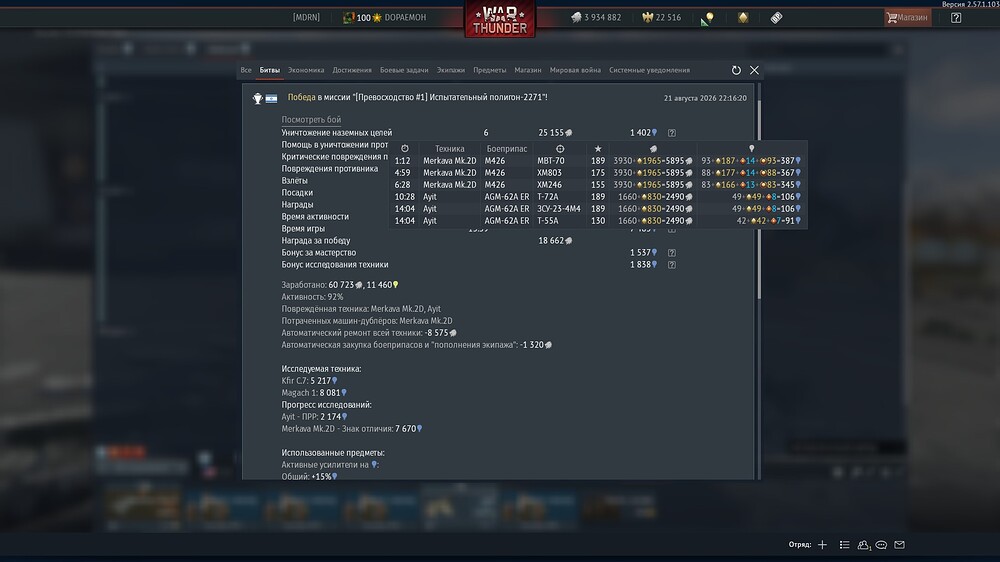Image resolution: width=1000 pixels, height=562 pixels.
Task: Open the contacts friends icon
Action: click(864, 545)
